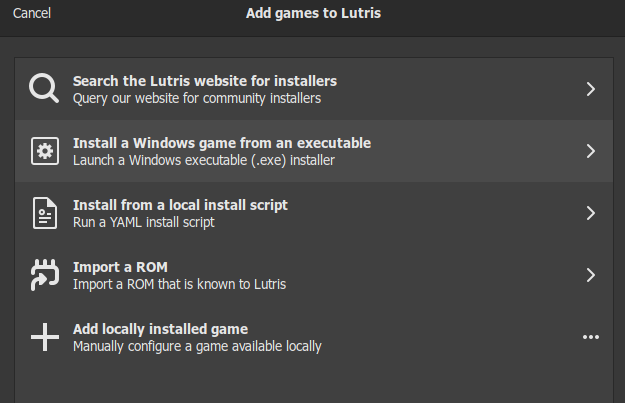Click the 'Add games to Lutris' title
Image resolution: width=625 pixels, height=403 pixels.
(x=313, y=13)
